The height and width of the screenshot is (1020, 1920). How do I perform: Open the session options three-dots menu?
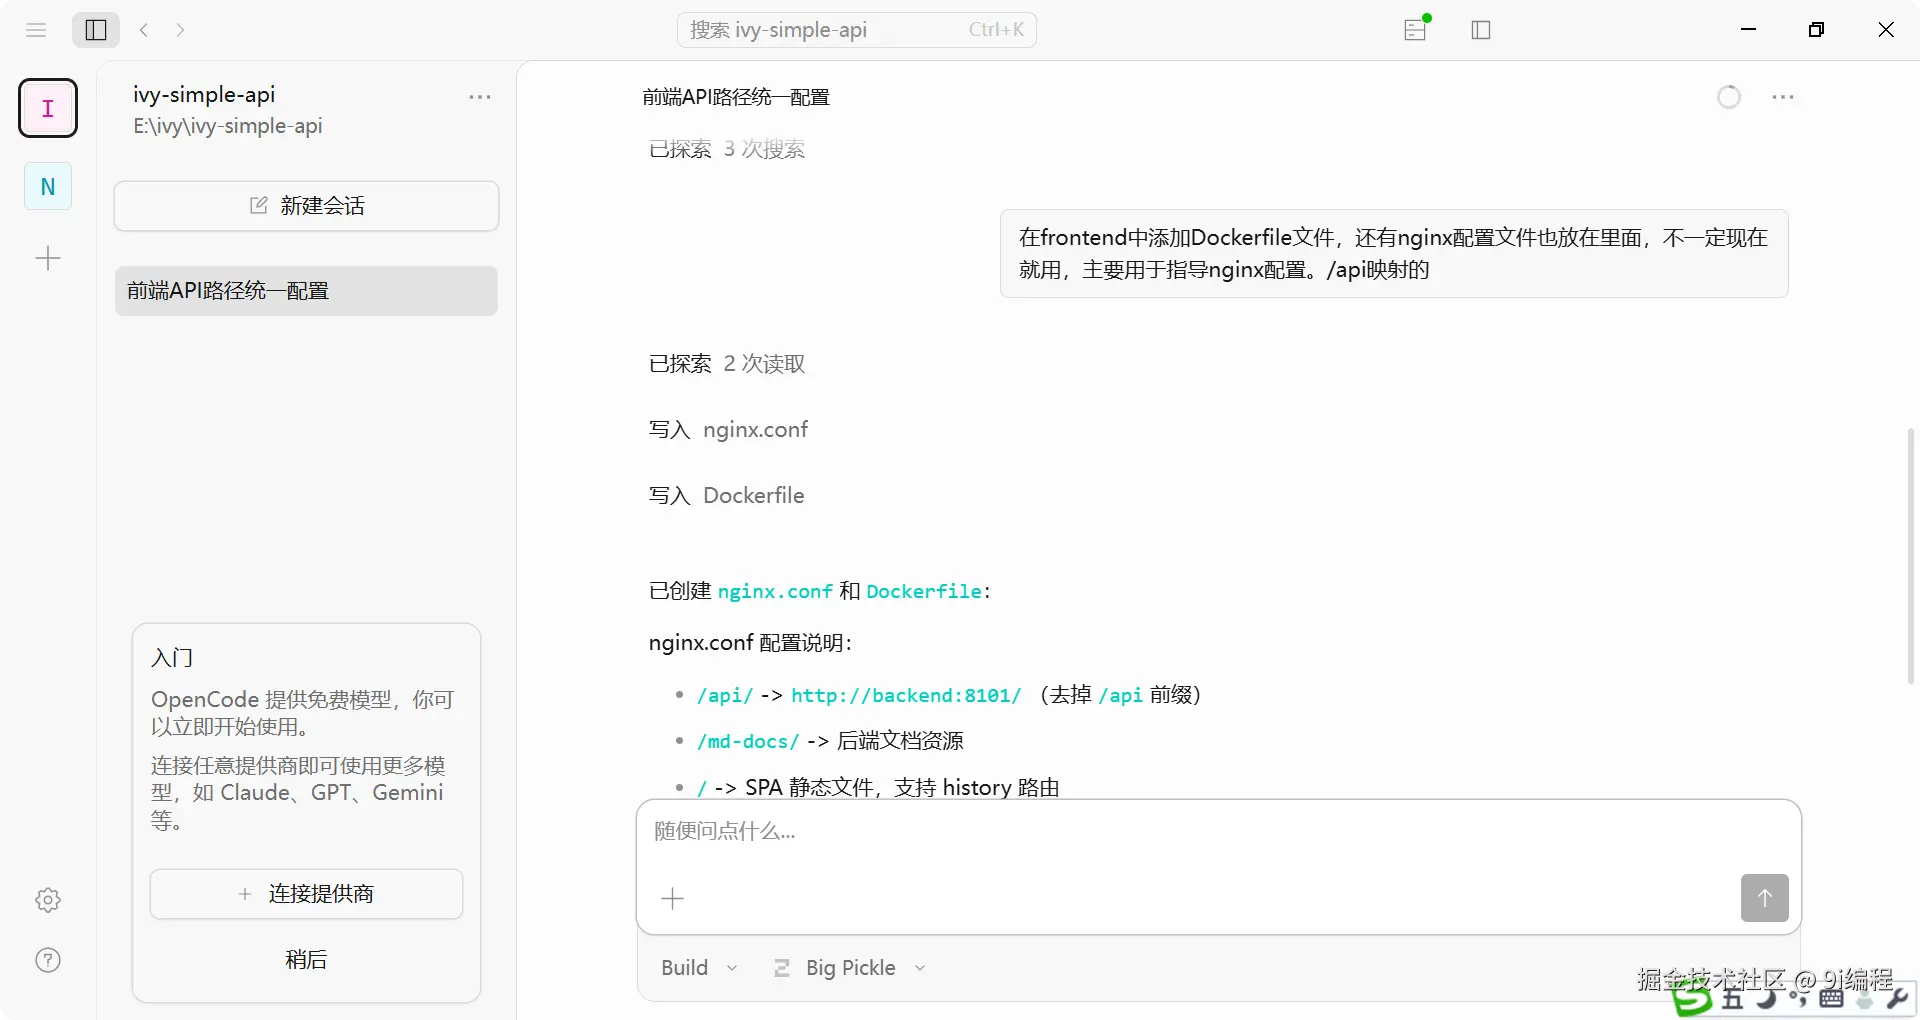(1783, 97)
